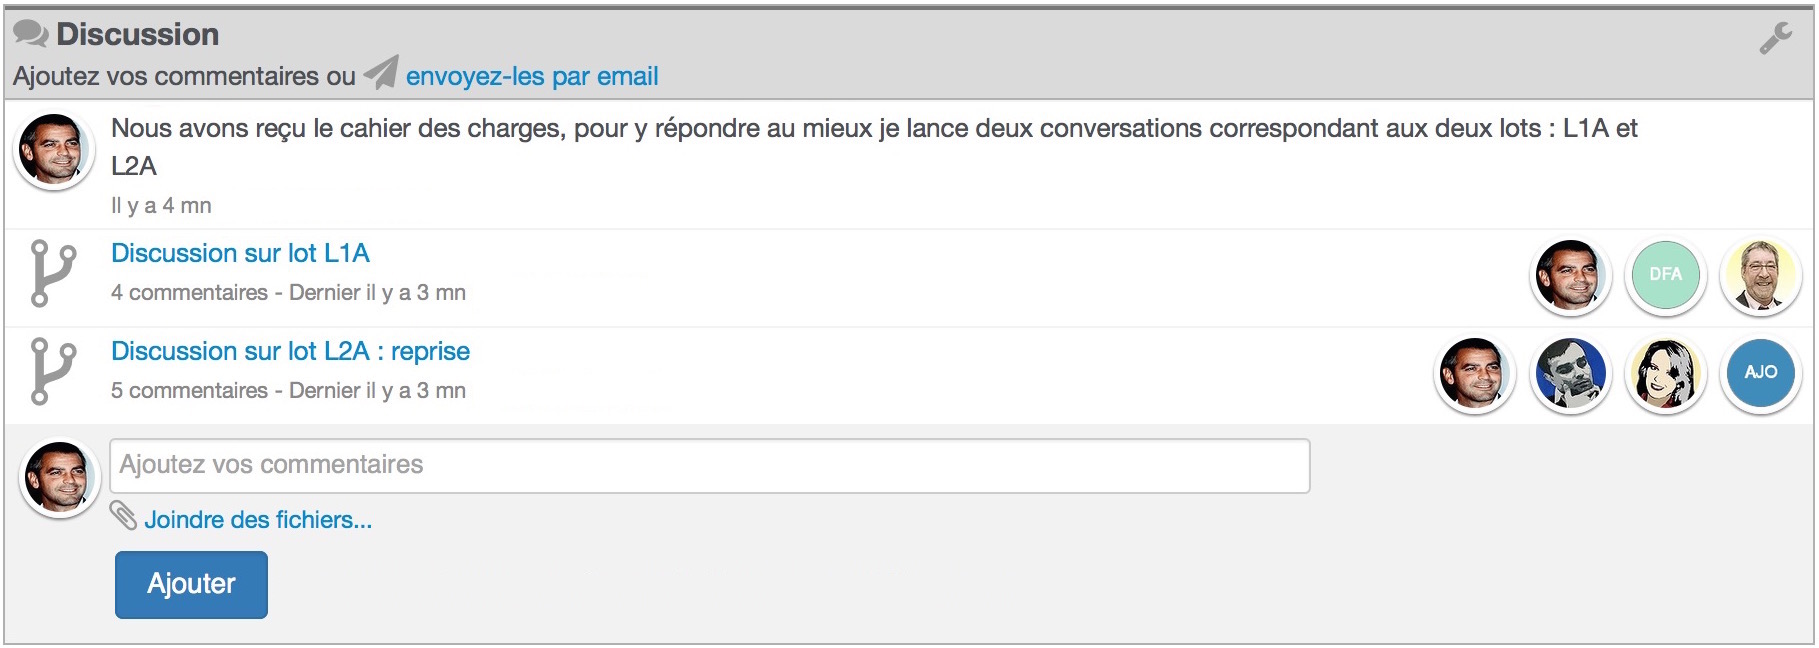This screenshot has height=648, width=1819.
Task: Click the branch icon beside lot L2A
Action: coord(53,371)
